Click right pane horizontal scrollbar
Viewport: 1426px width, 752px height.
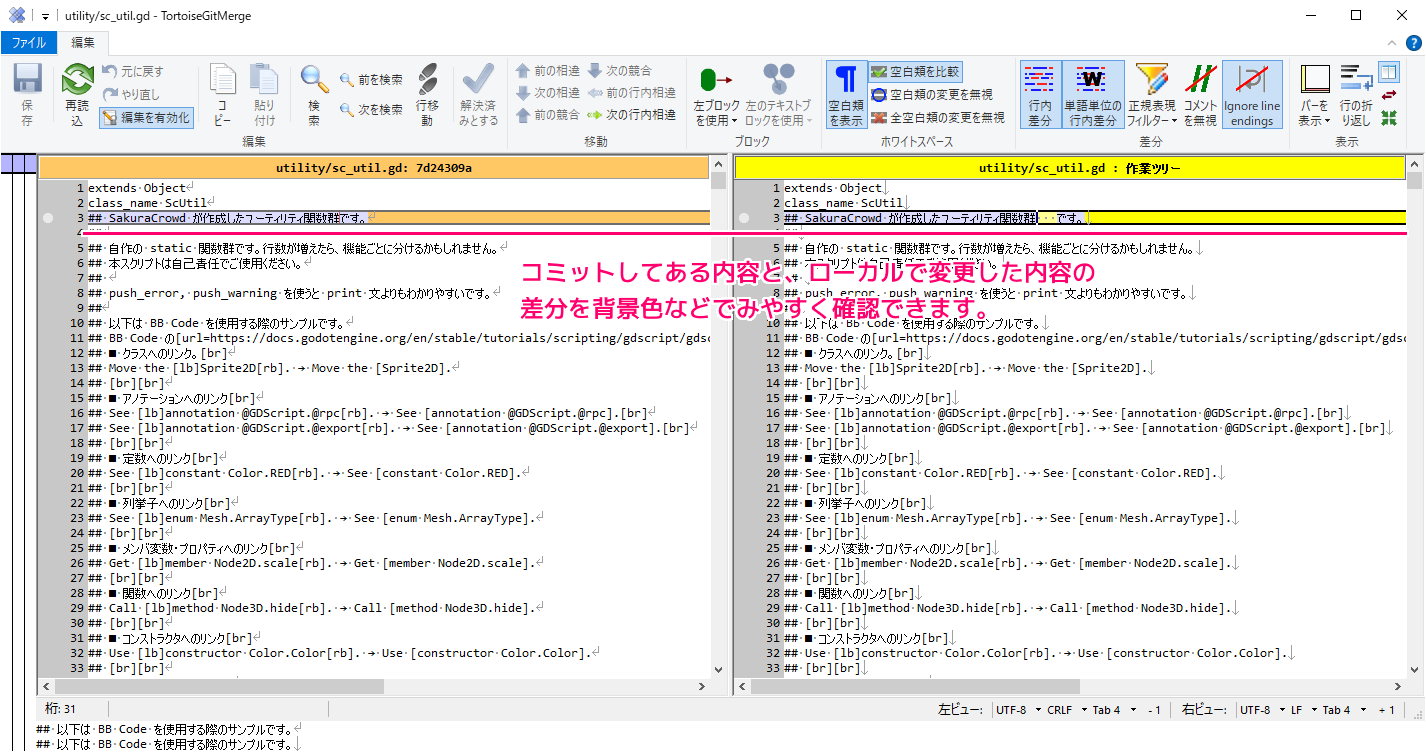(1071, 687)
